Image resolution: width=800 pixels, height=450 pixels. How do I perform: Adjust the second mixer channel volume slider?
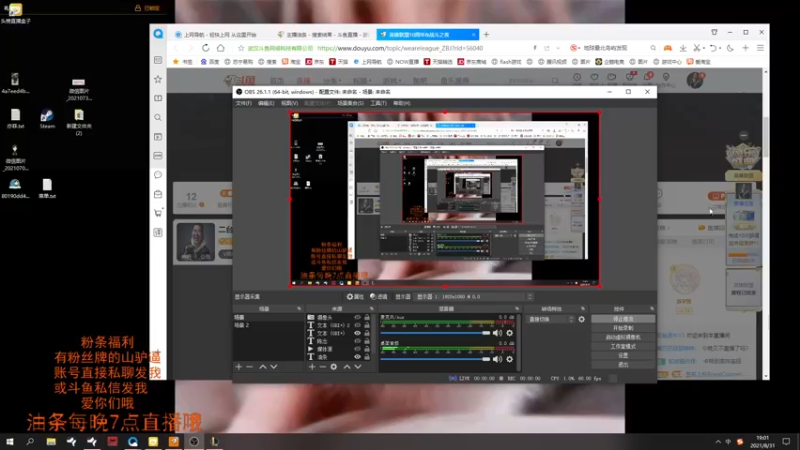(x=435, y=359)
